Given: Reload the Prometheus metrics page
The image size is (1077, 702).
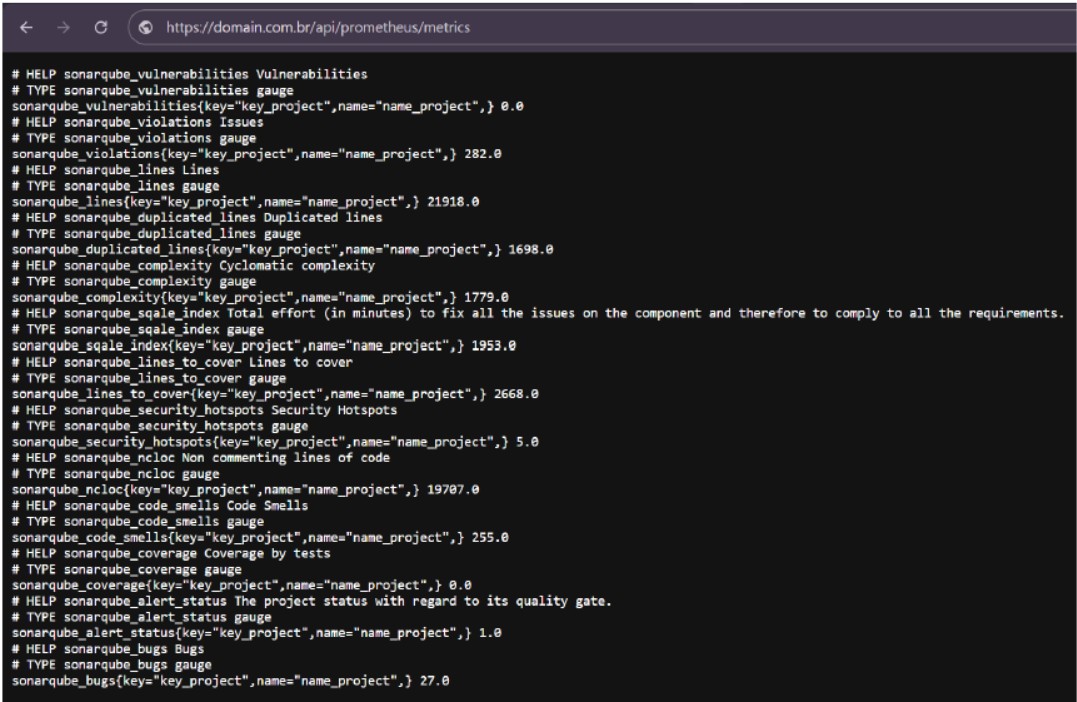Looking at the screenshot, I should pos(100,28).
